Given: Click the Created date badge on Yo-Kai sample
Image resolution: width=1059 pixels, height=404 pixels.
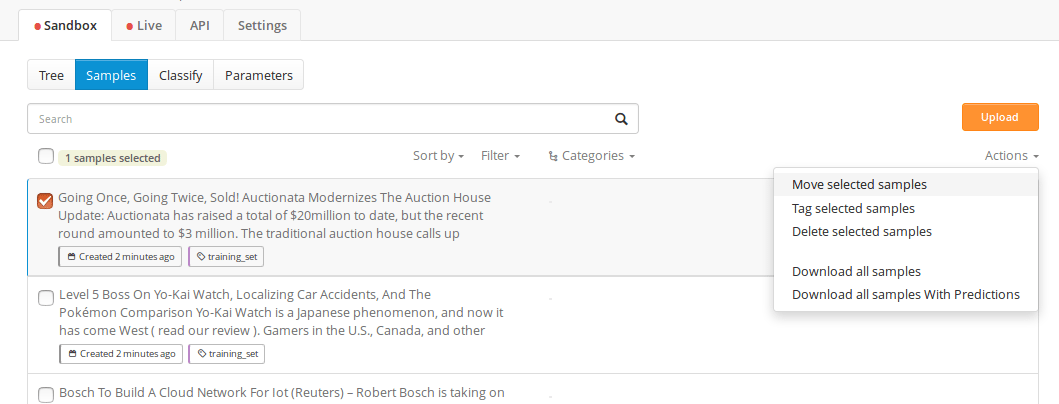Looking at the screenshot, I should coord(121,354).
